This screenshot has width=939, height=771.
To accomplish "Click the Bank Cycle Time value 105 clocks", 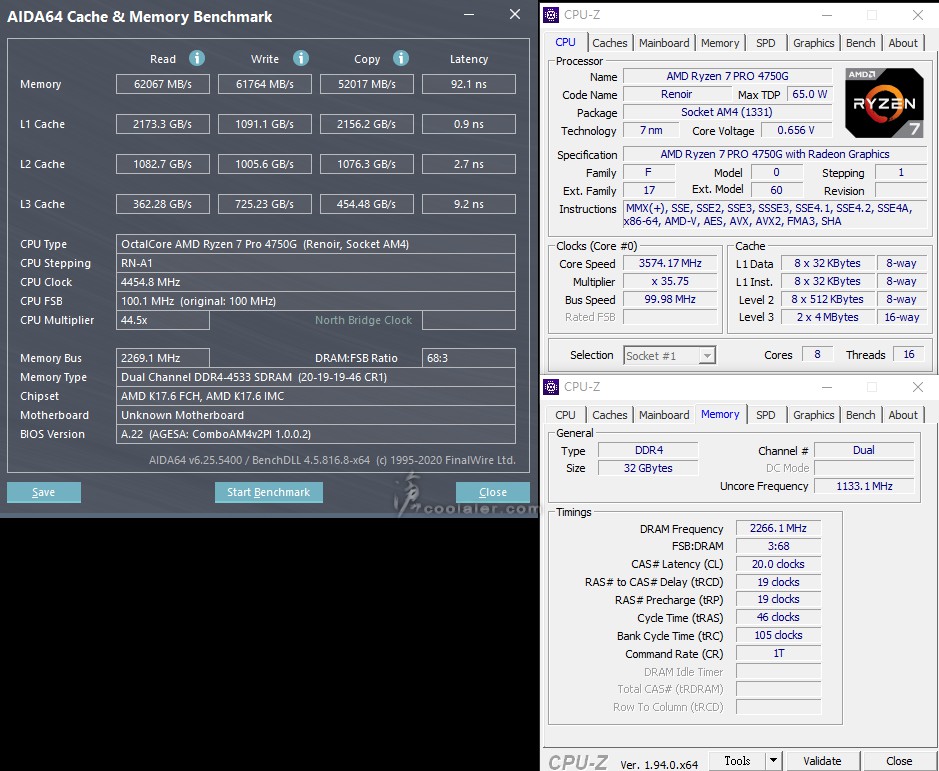I will click(779, 635).
